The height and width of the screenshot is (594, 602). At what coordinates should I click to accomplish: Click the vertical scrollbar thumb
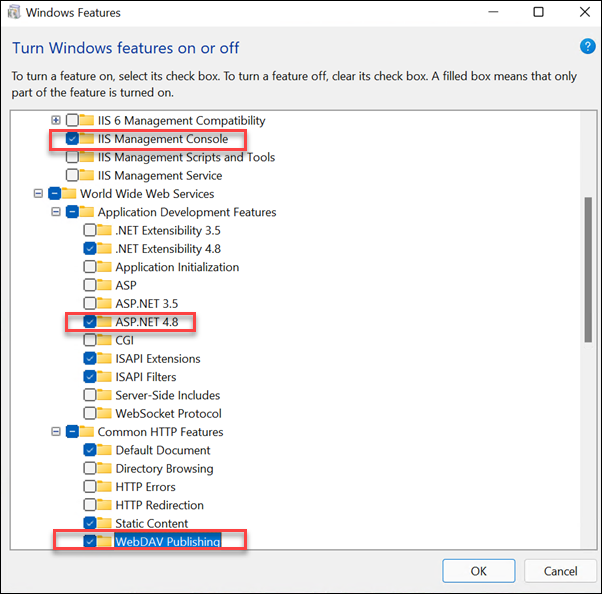pos(586,270)
